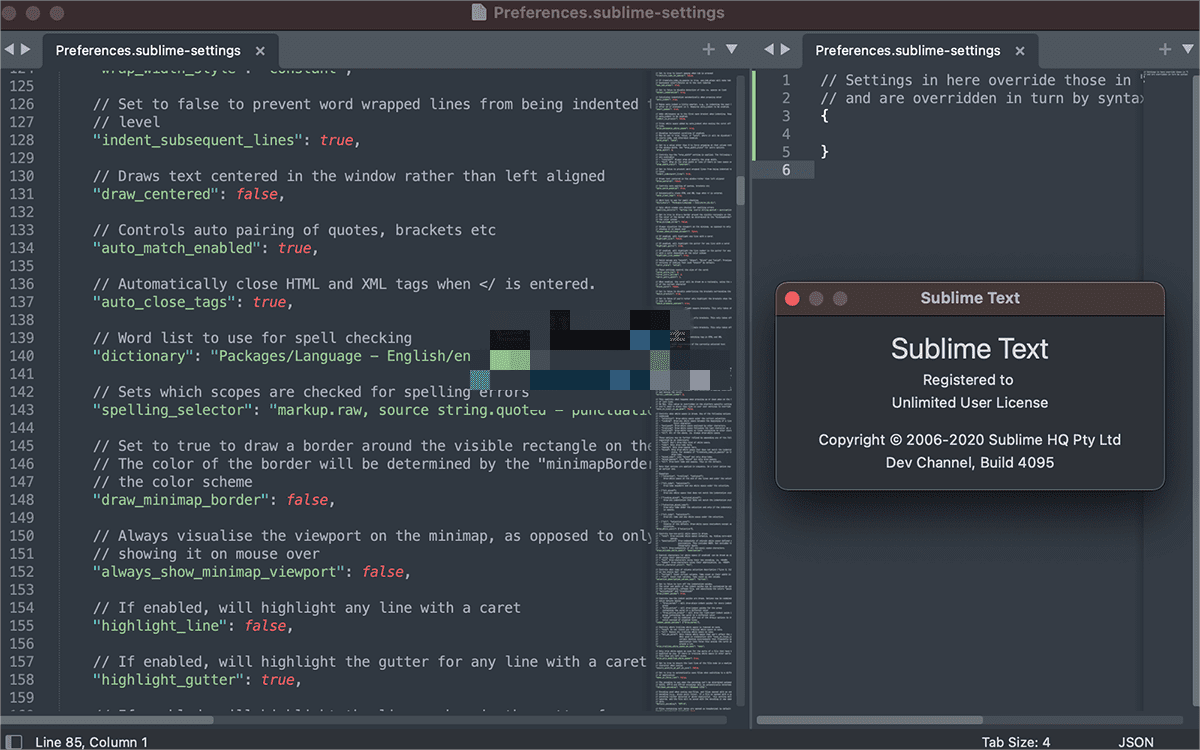Click the false value of always_show_minimap_viewport
The width and height of the screenshot is (1200, 750).
[384, 572]
